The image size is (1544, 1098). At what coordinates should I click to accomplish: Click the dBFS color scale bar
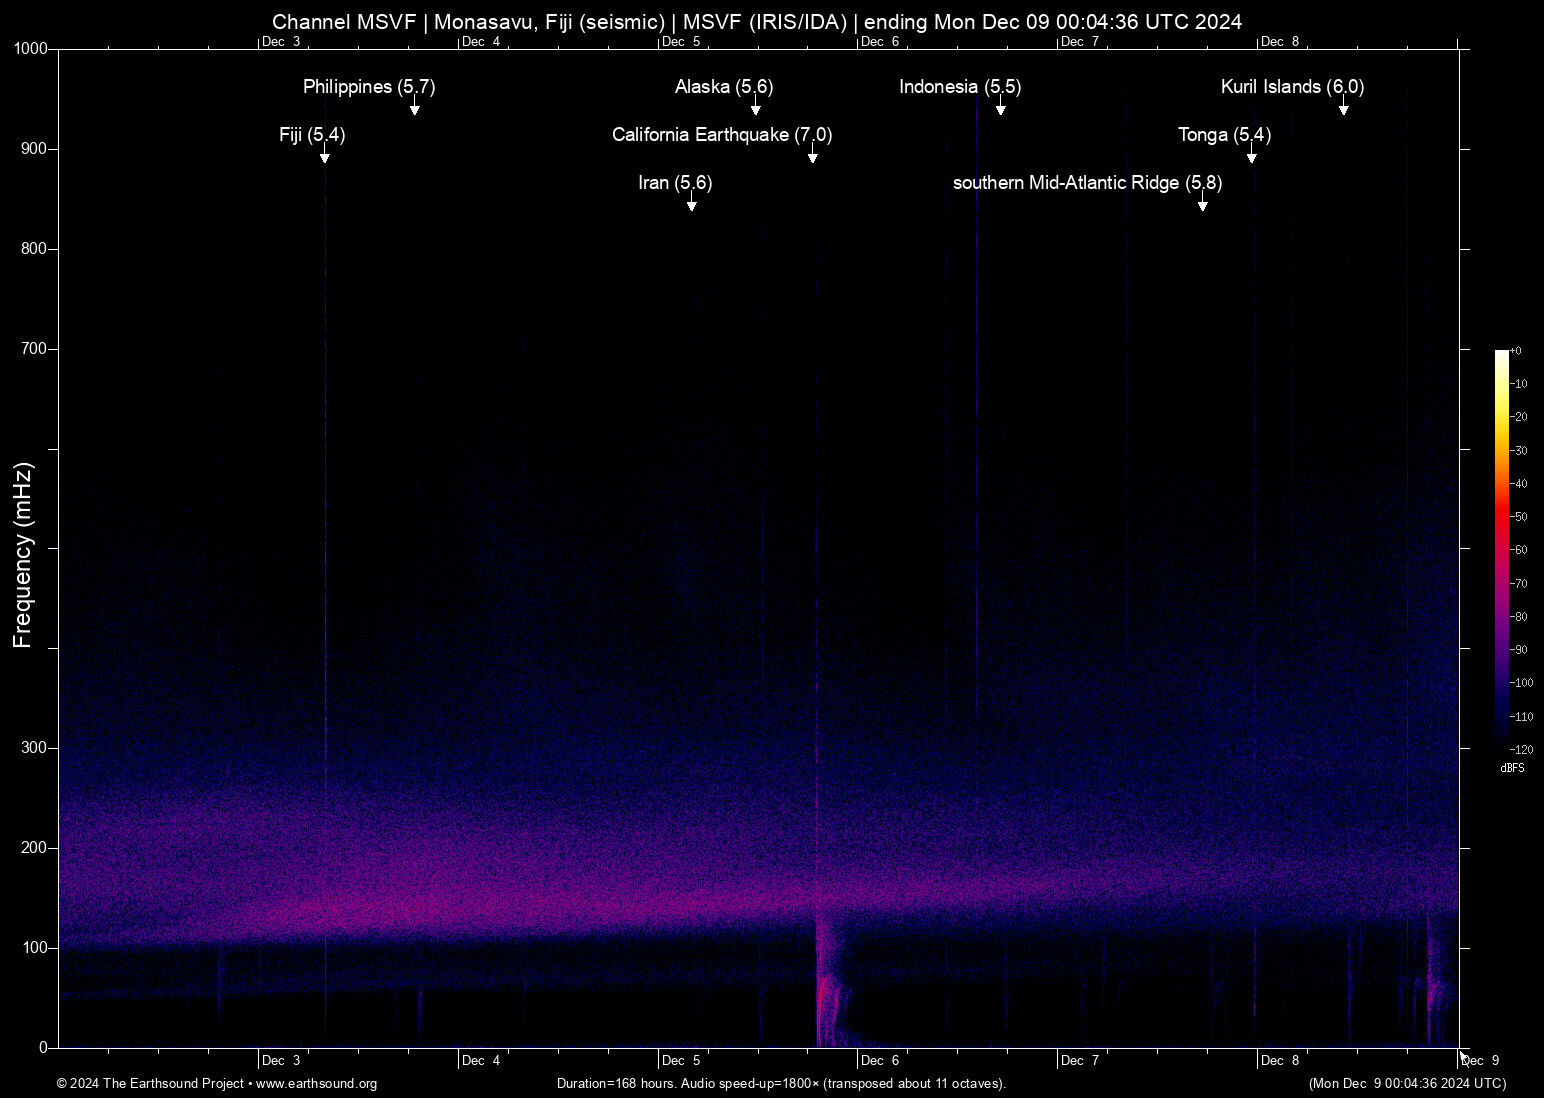click(1501, 550)
